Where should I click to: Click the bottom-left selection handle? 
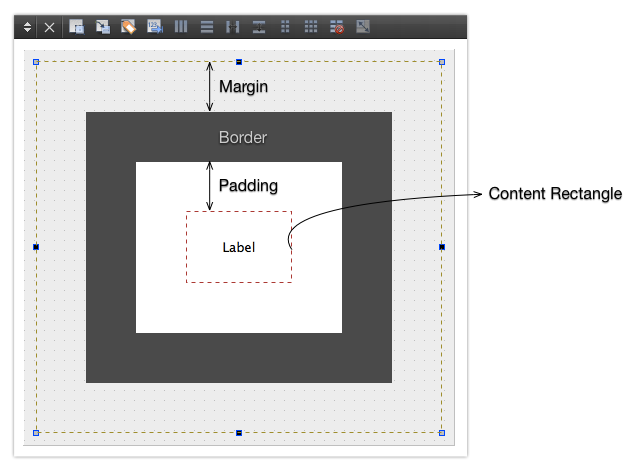point(36,433)
